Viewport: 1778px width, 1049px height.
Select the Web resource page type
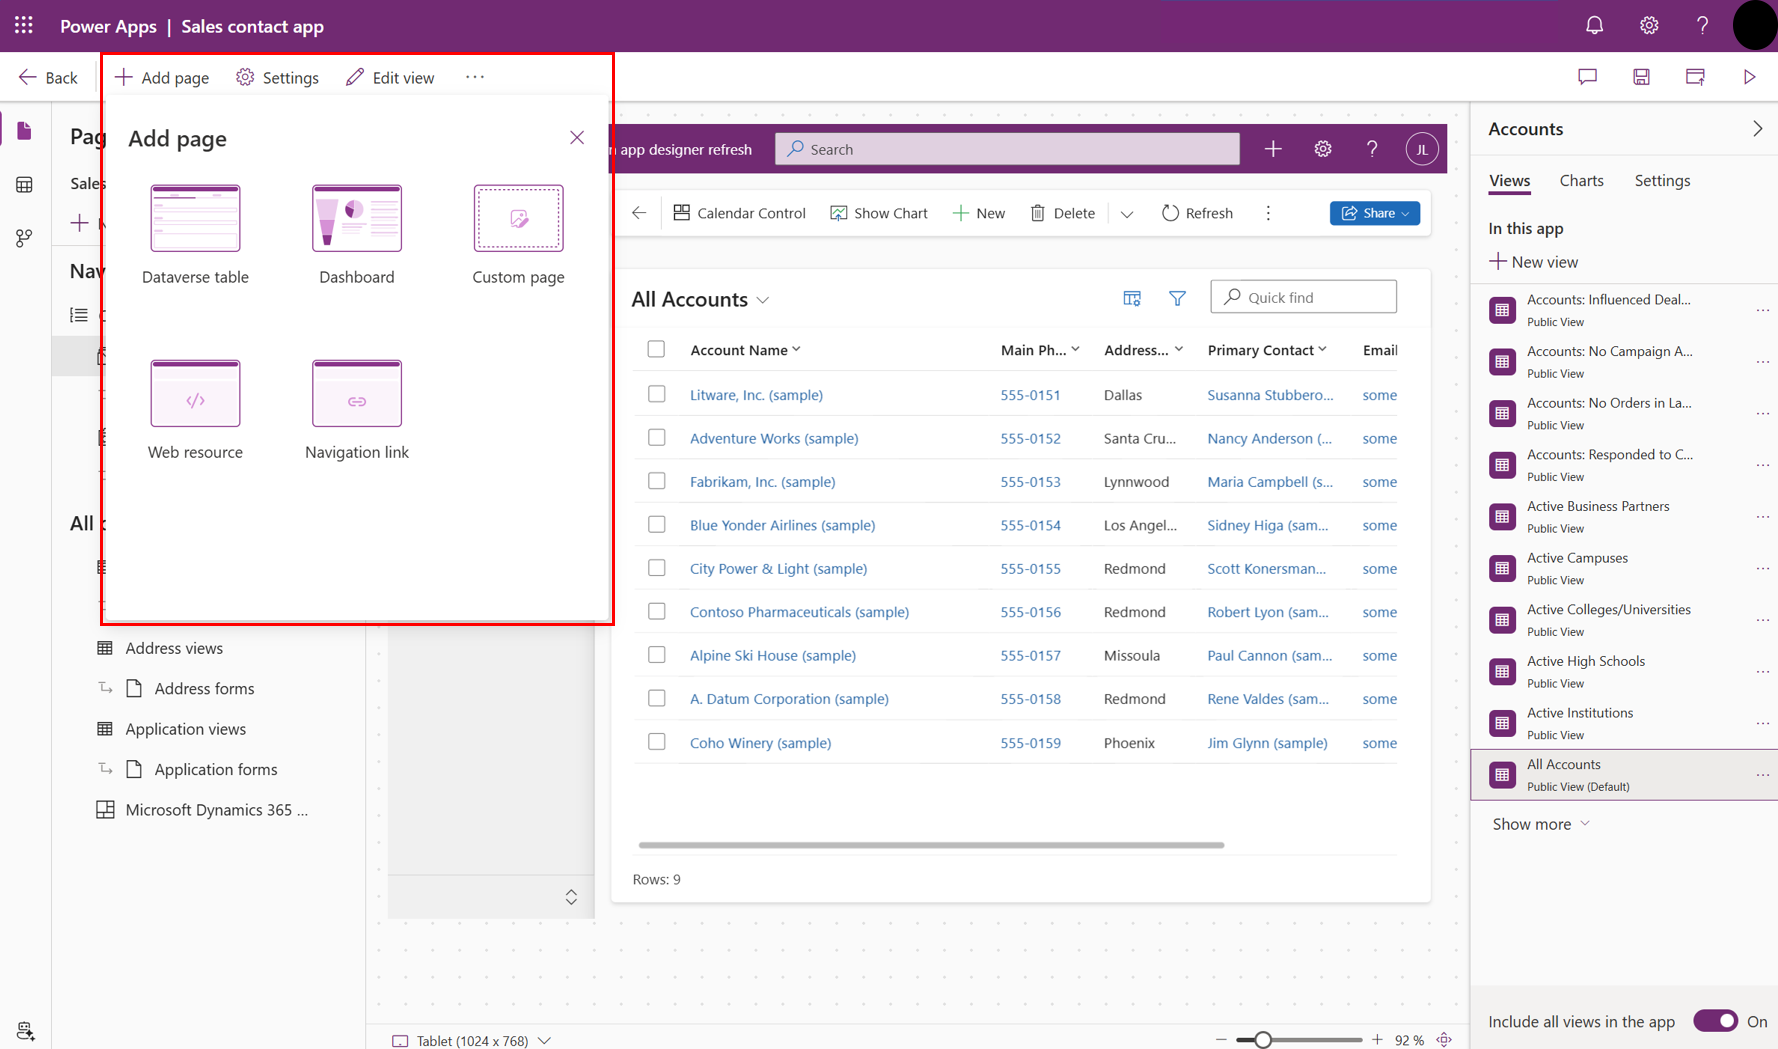[x=195, y=403]
